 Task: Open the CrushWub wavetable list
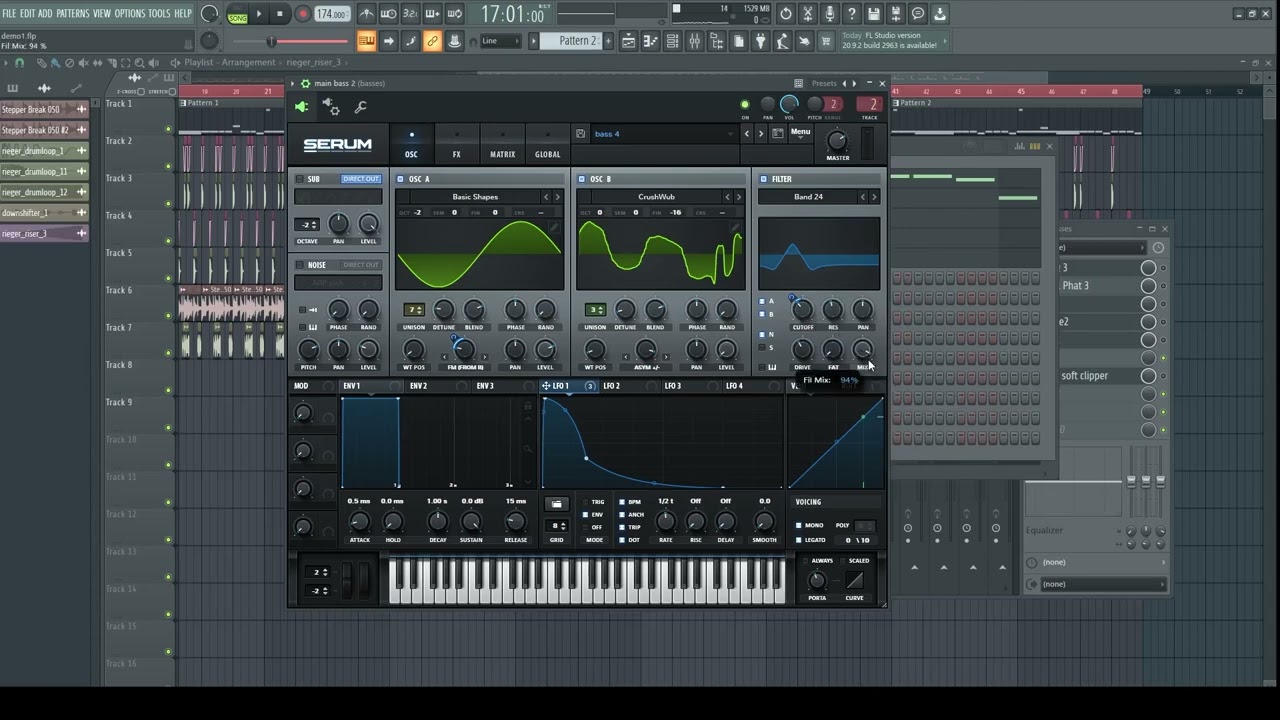click(x=656, y=197)
